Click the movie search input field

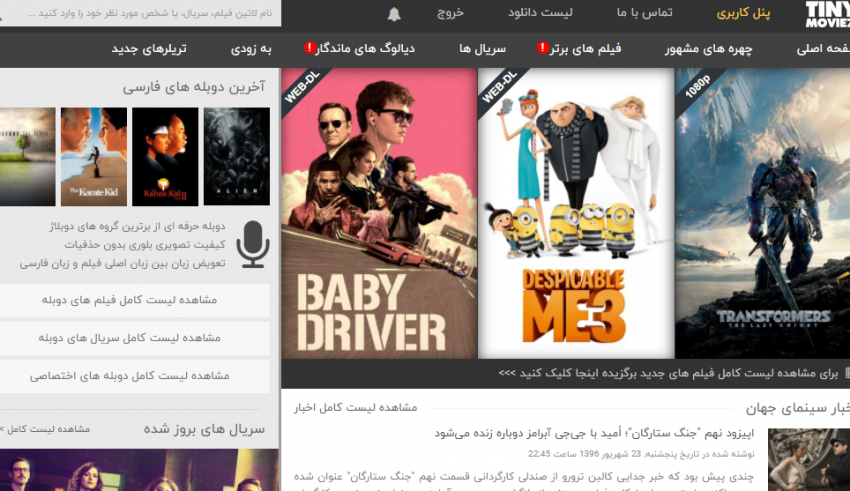140,13
